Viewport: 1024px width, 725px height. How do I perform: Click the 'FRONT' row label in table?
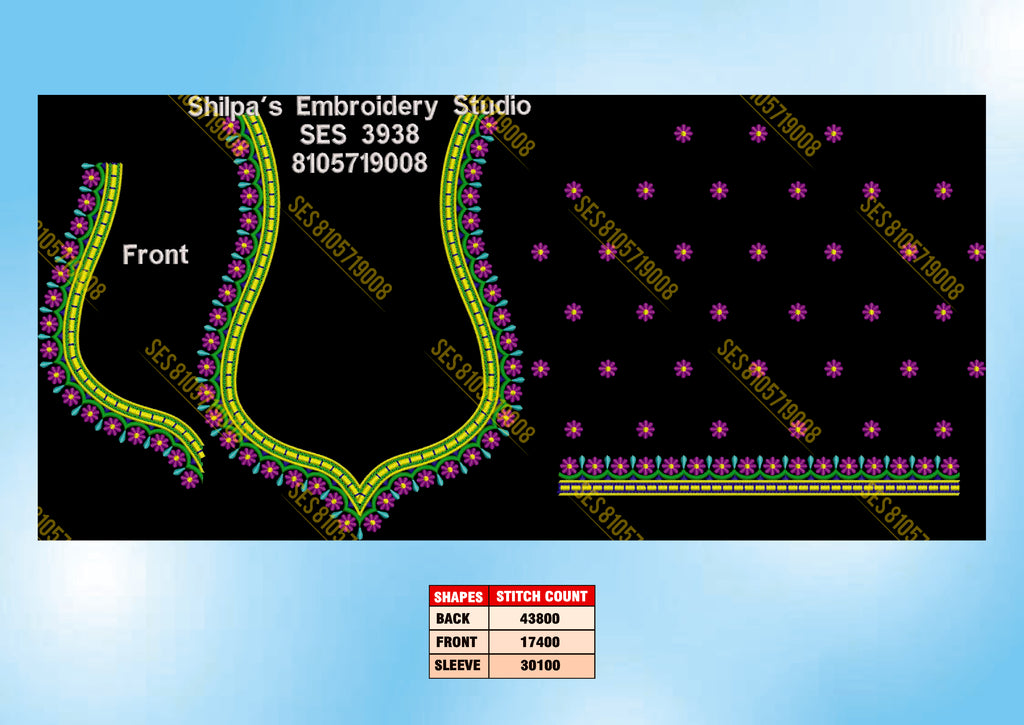click(456, 642)
